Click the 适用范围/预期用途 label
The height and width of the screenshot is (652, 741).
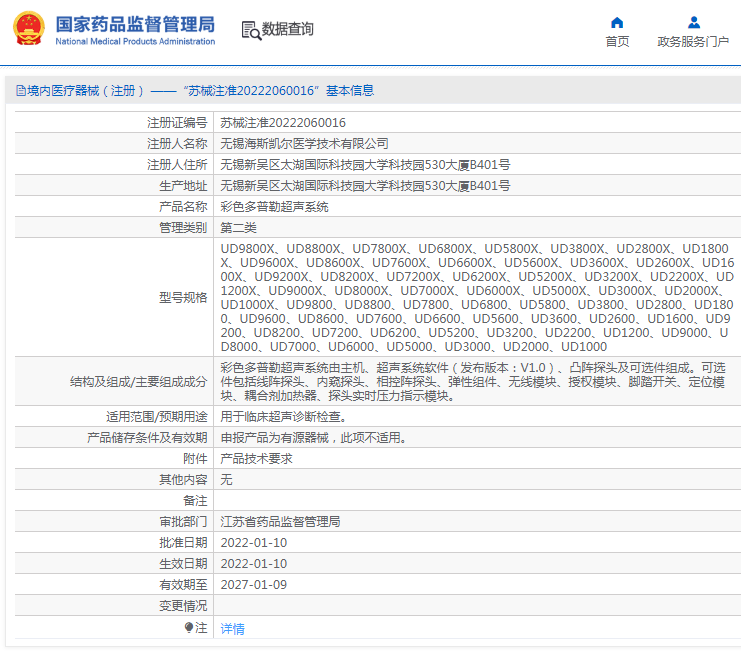[x=156, y=417]
